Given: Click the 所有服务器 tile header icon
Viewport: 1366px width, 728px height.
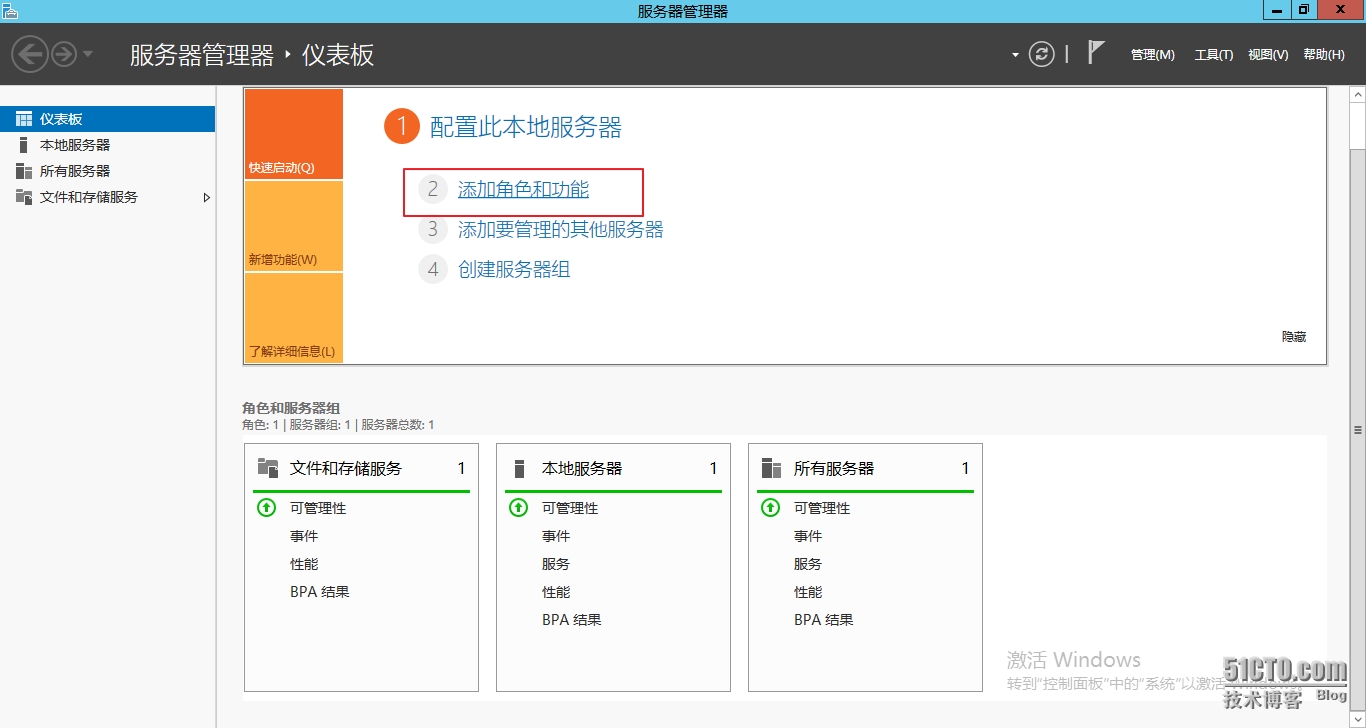Looking at the screenshot, I should [771, 468].
